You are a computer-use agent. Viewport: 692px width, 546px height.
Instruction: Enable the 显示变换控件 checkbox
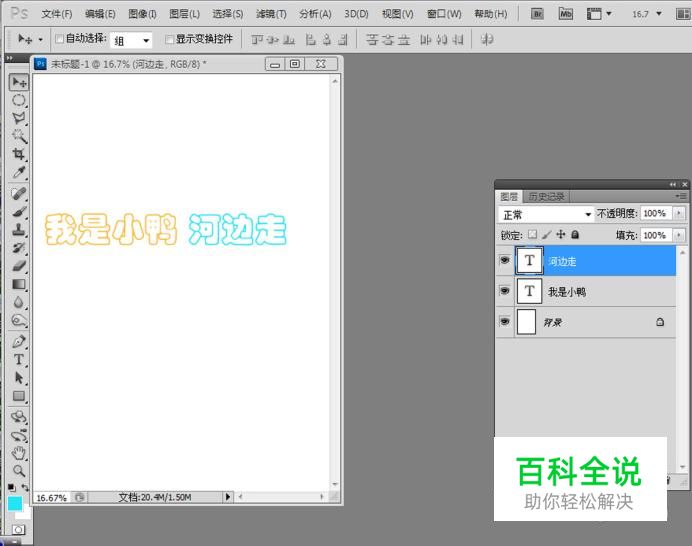[x=169, y=39]
